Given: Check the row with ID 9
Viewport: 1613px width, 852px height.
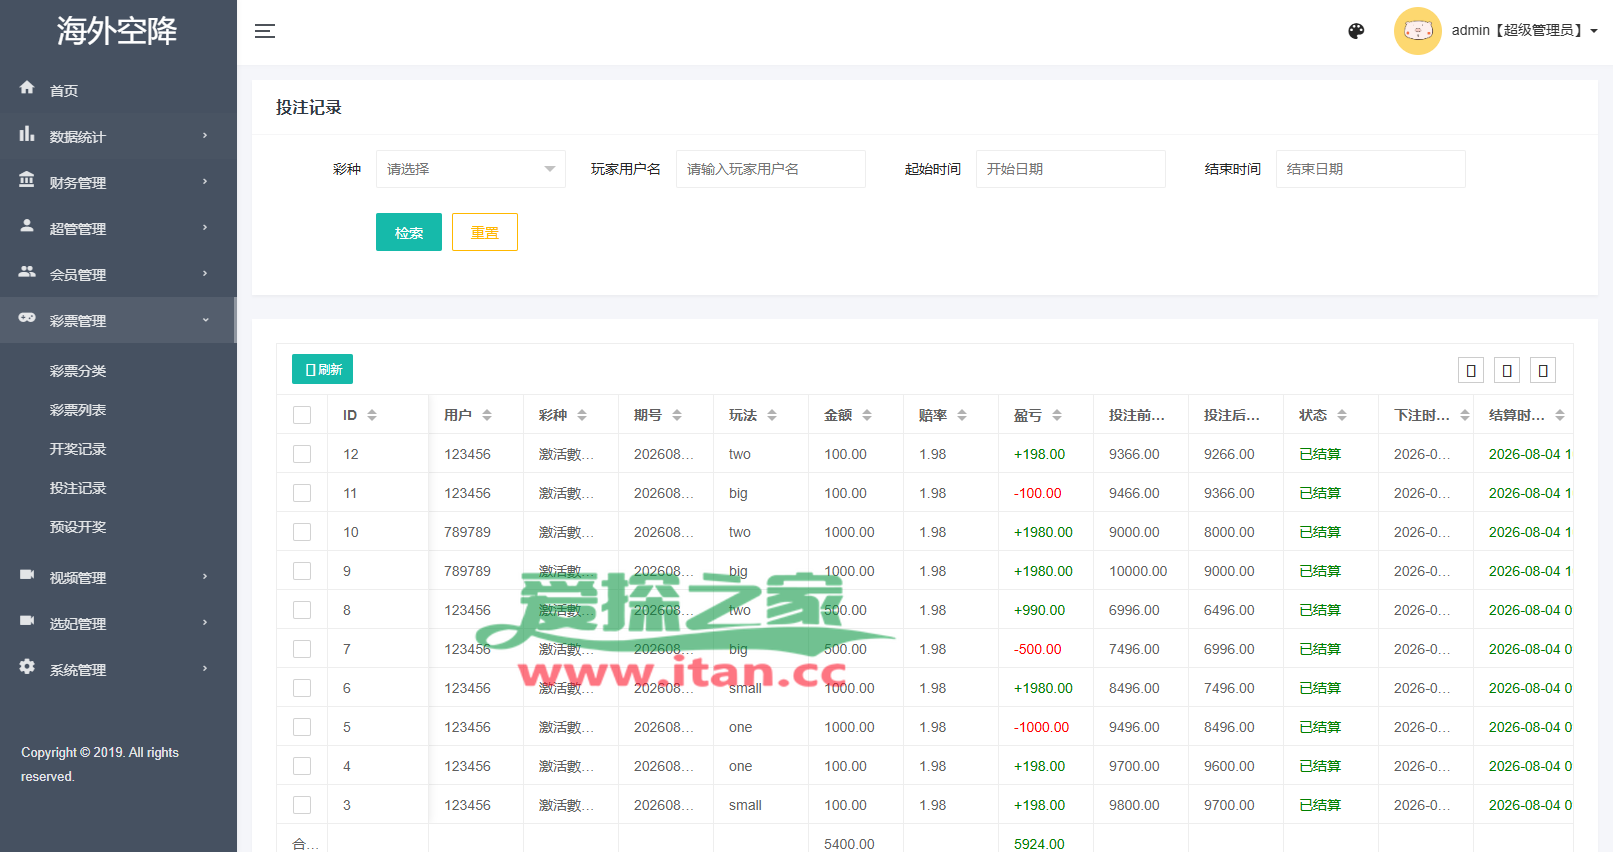Looking at the screenshot, I should 302,571.
